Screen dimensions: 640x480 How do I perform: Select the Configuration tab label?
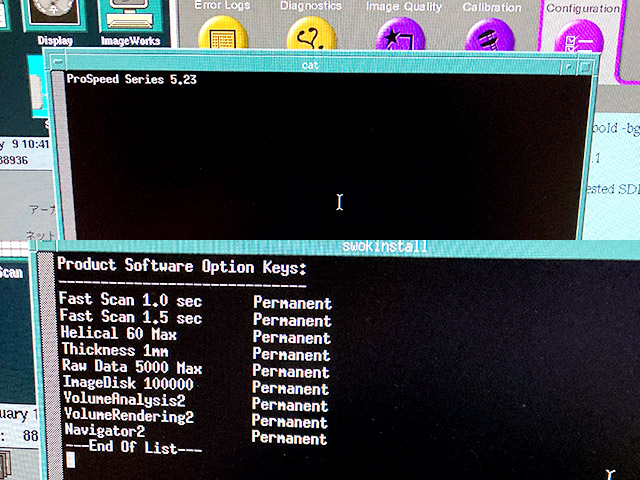[583, 8]
